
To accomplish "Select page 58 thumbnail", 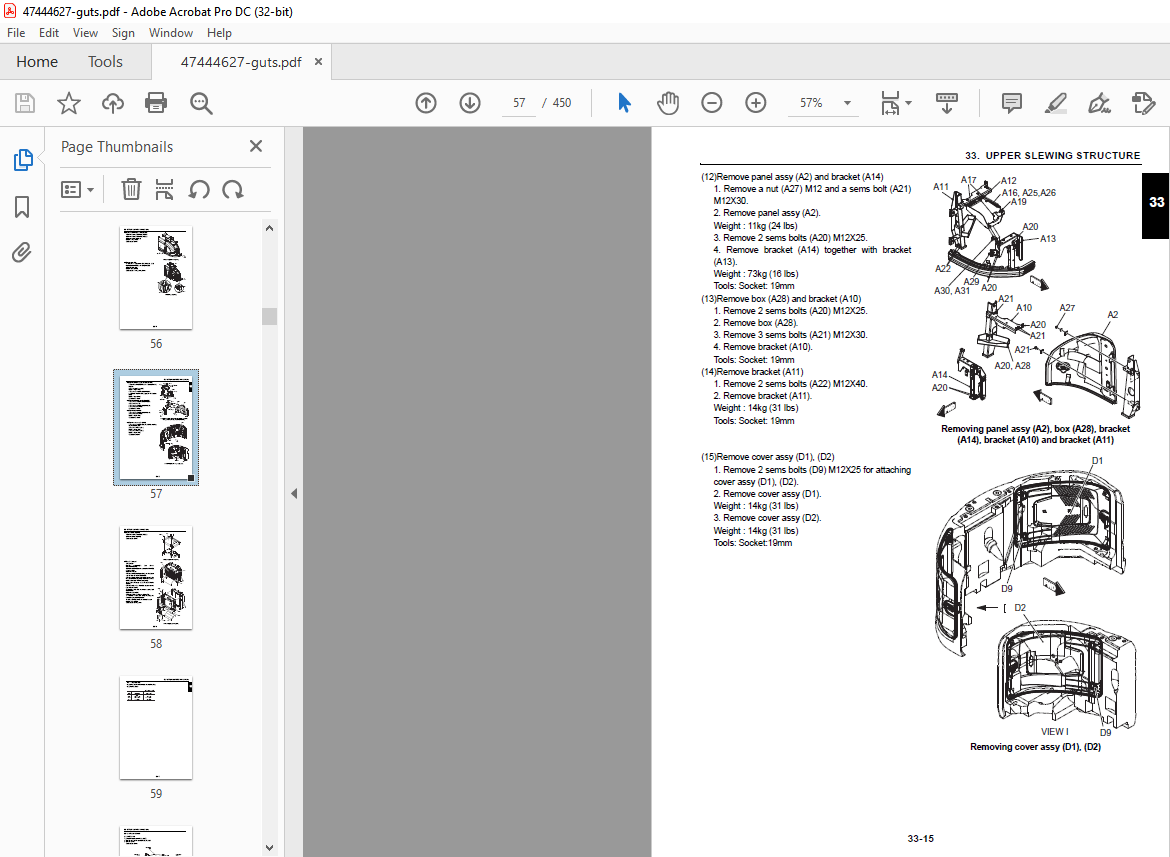I will click(x=156, y=577).
